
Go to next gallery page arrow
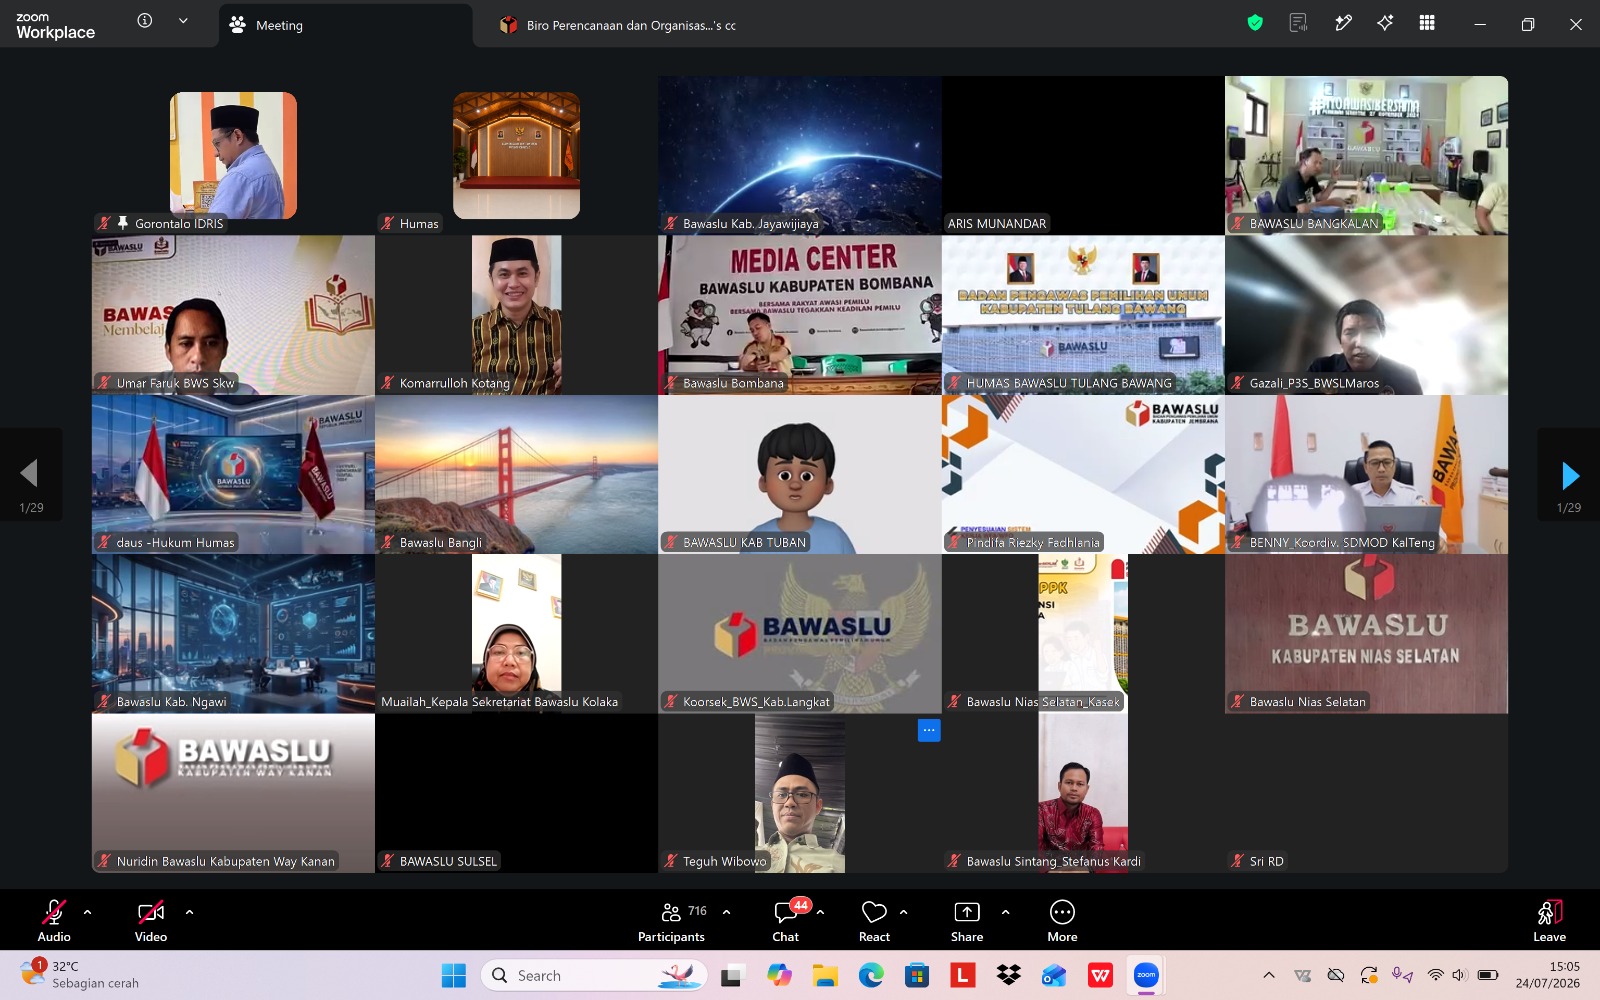pos(1570,476)
